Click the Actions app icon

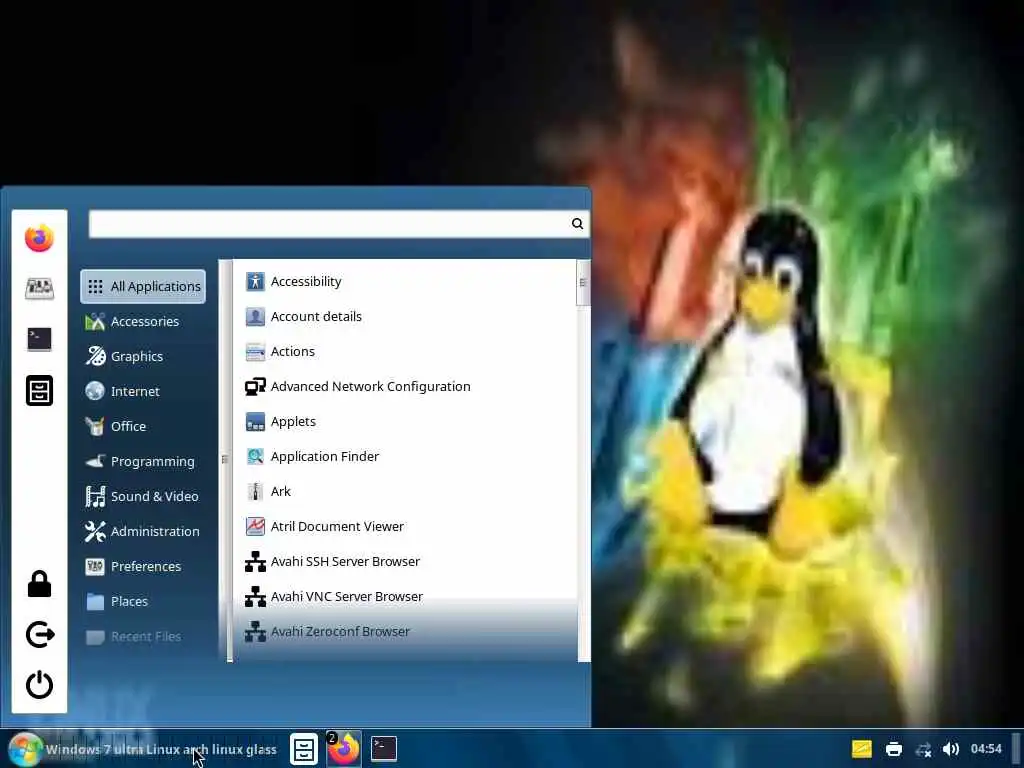255,351
